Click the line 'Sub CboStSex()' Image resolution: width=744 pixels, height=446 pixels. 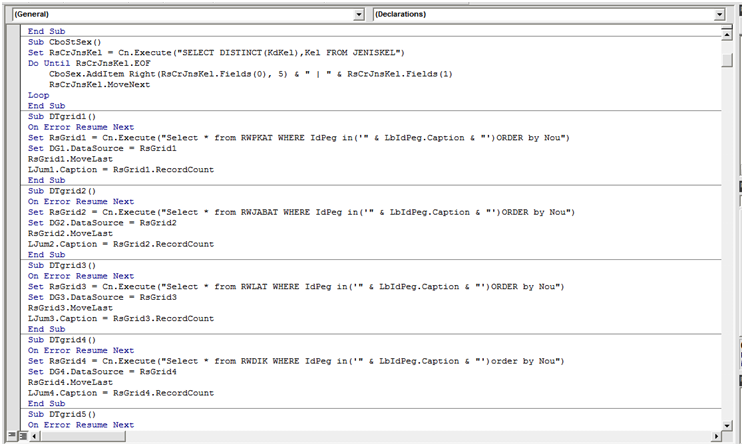65,42
